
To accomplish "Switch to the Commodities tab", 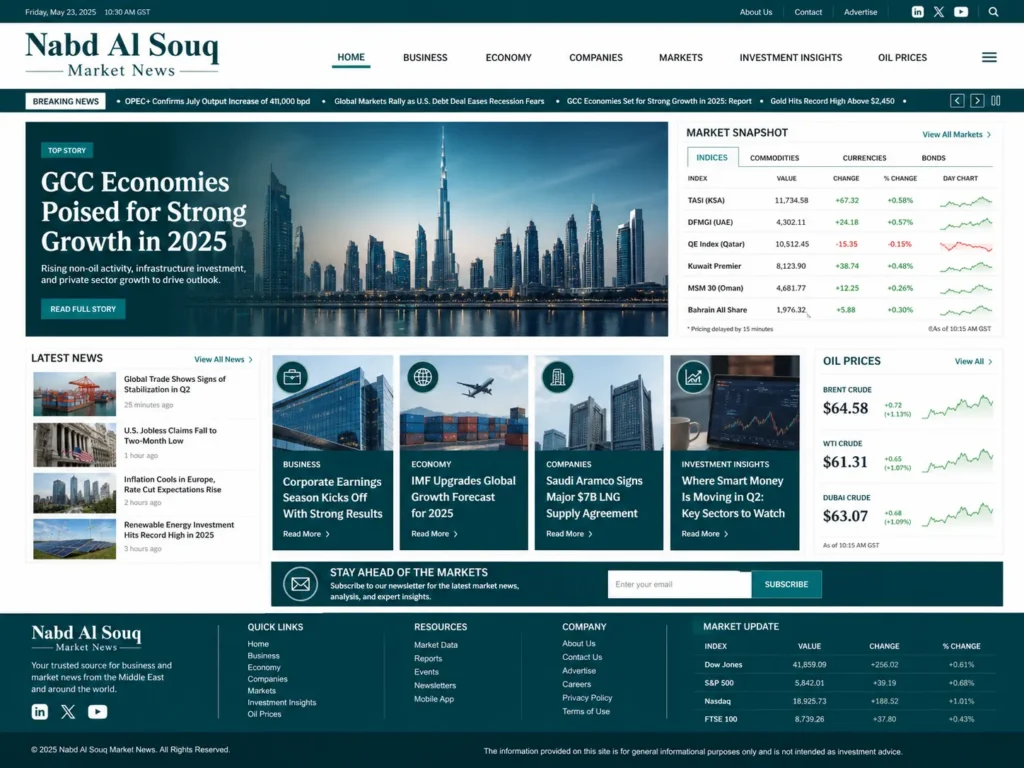I will pyautogui.click(x=775, y=158).
